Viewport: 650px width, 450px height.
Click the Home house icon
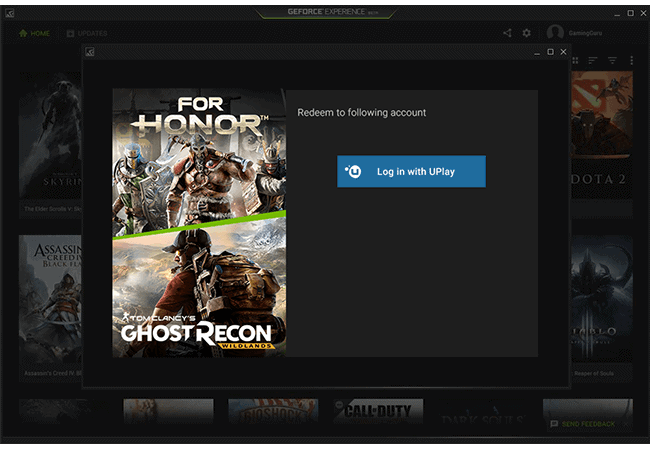tap(23, 33)
